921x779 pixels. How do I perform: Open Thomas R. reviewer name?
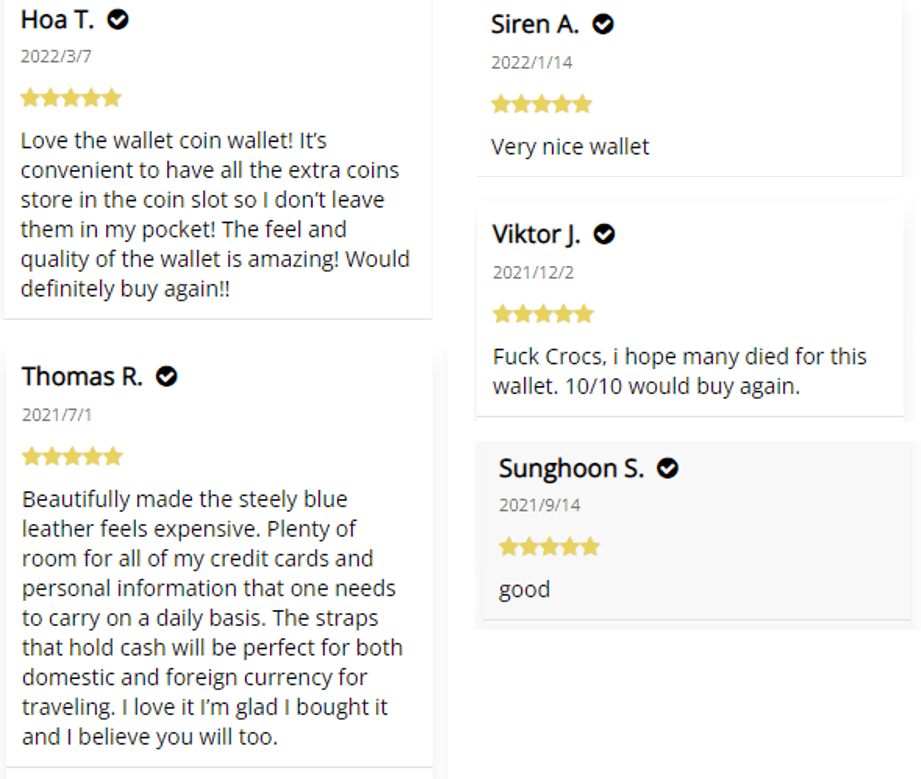[x=82, y=376]
